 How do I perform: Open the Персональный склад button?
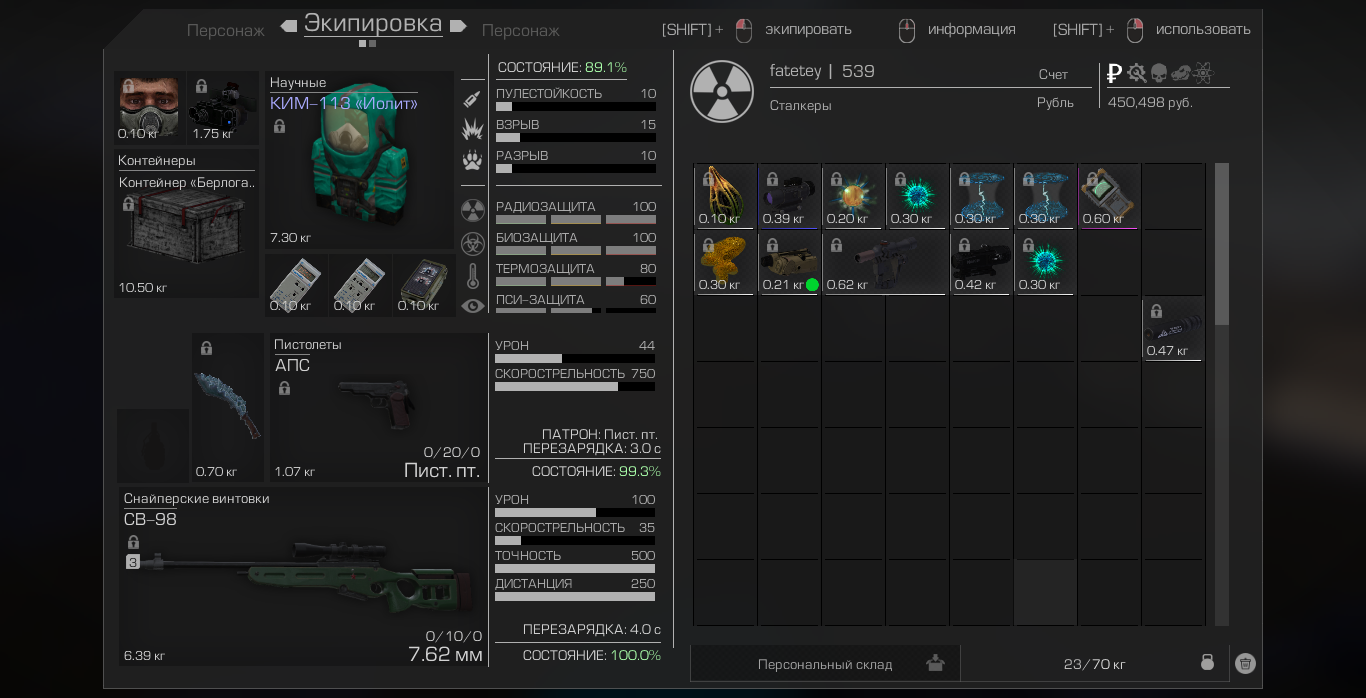click(825, 664)
